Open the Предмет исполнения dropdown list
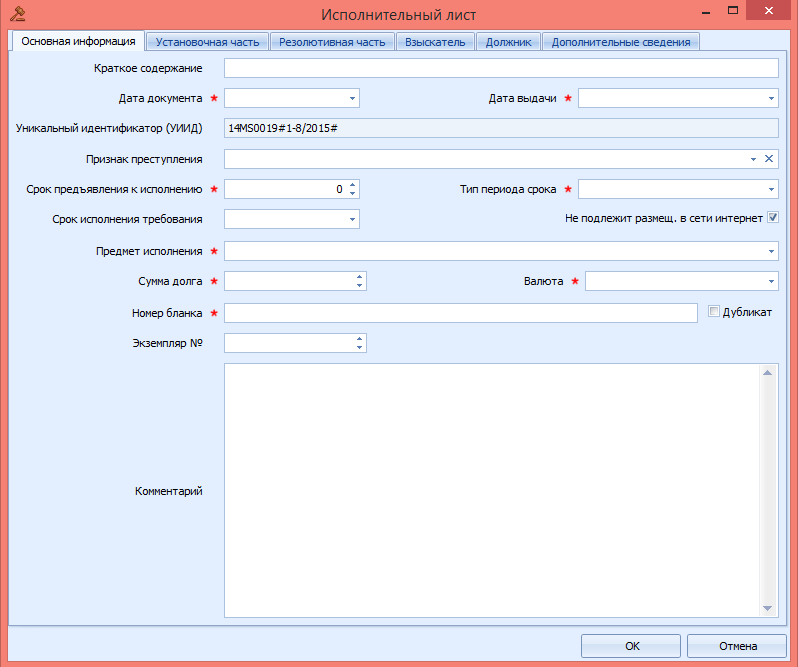Image resolution: width=798 pixels, height=667 pixels. 771,251
